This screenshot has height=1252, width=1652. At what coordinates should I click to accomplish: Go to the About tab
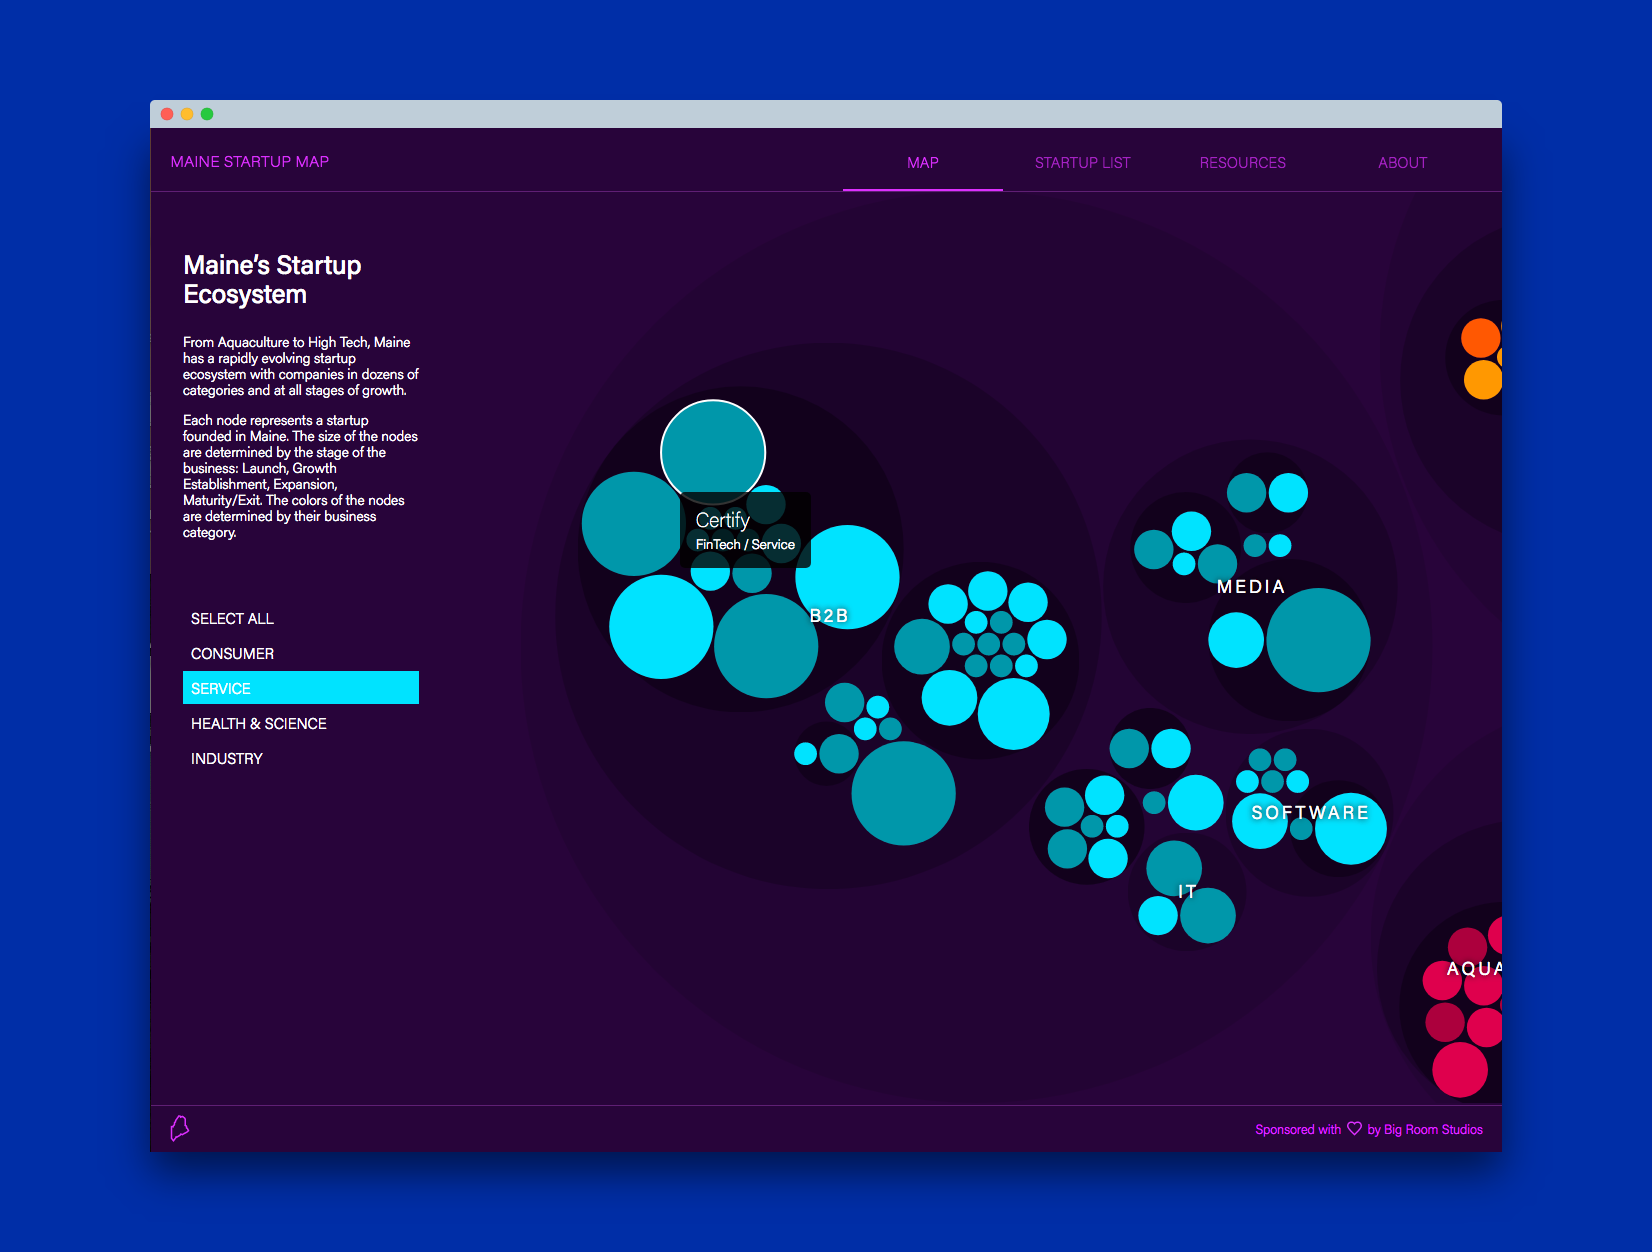(x=1402, y=162)
